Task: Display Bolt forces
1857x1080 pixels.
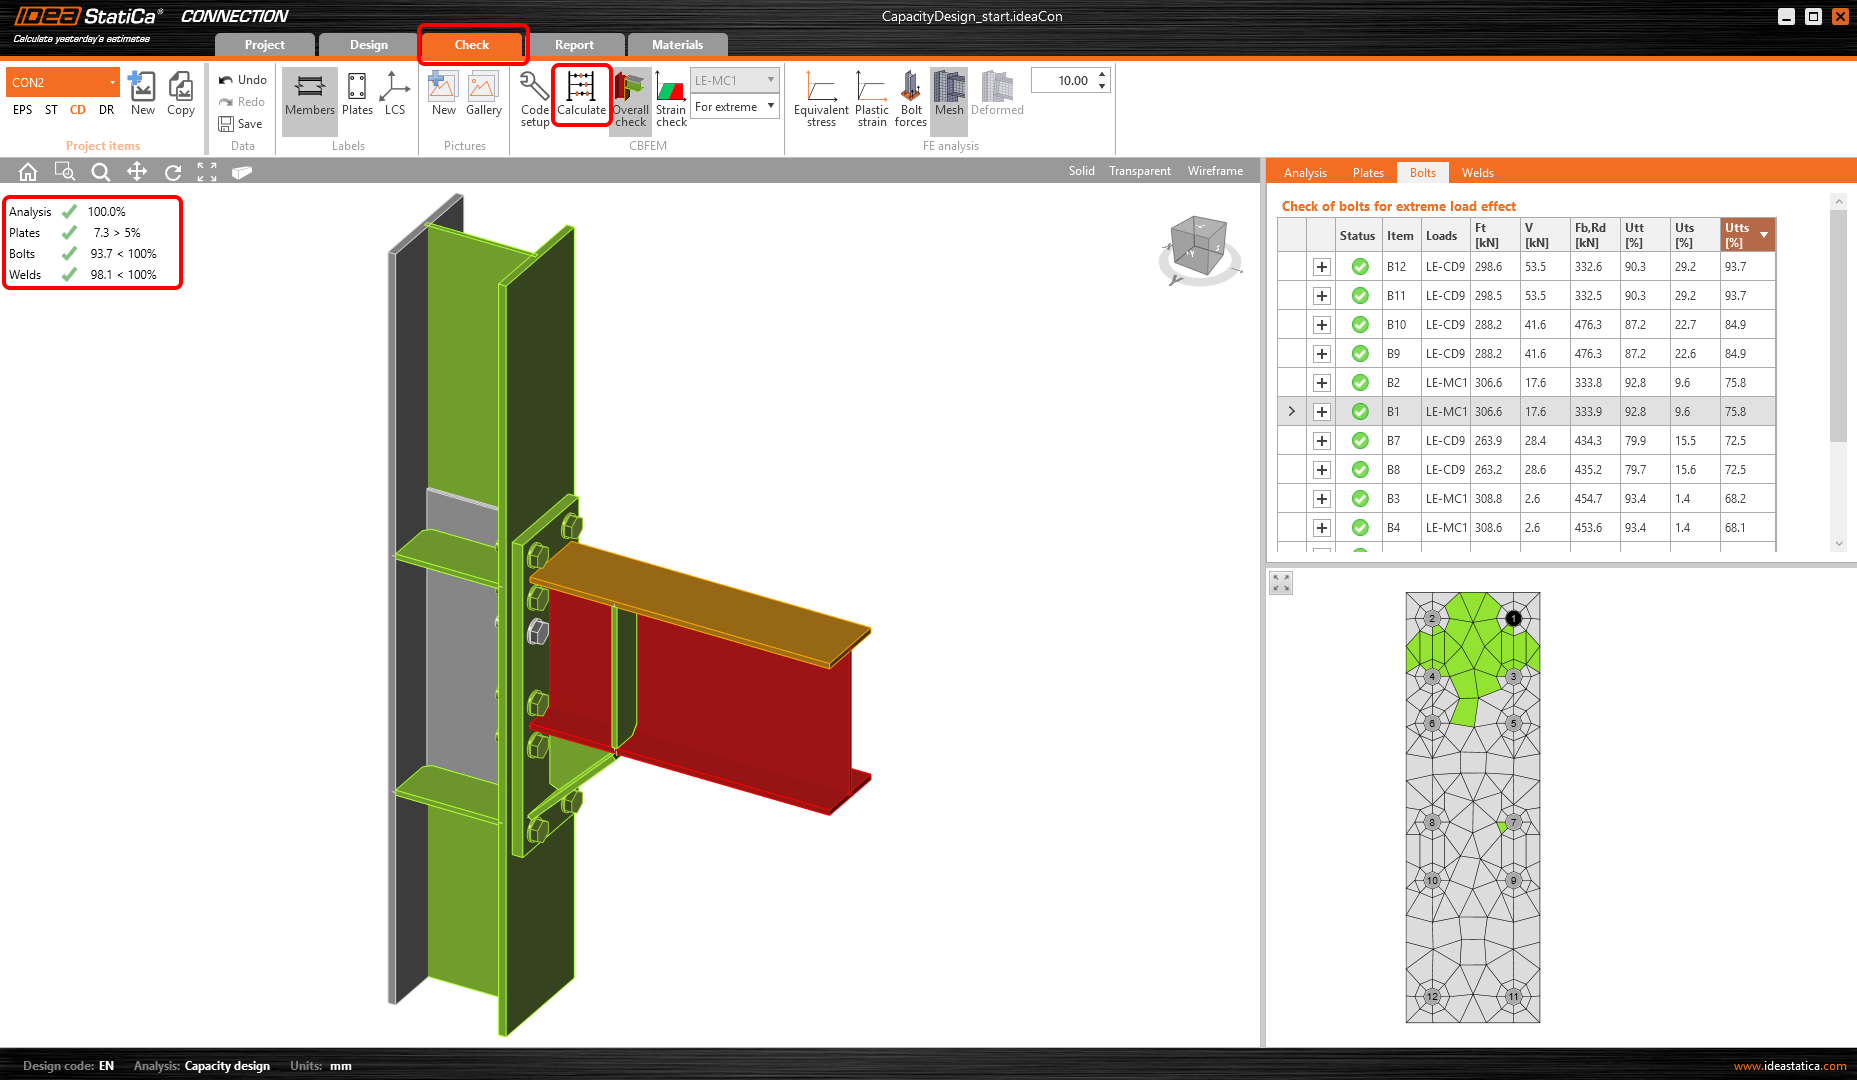Action: tap(911, 99)
